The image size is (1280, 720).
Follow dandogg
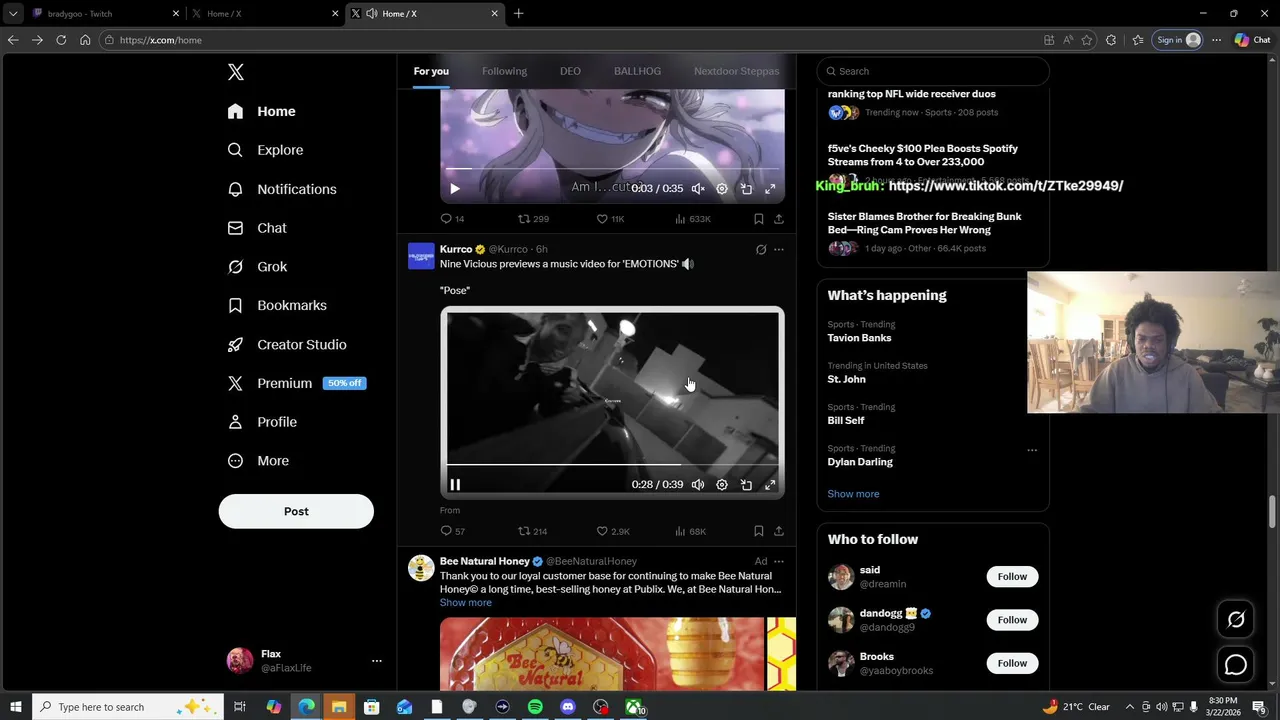tap(1012, 620)
